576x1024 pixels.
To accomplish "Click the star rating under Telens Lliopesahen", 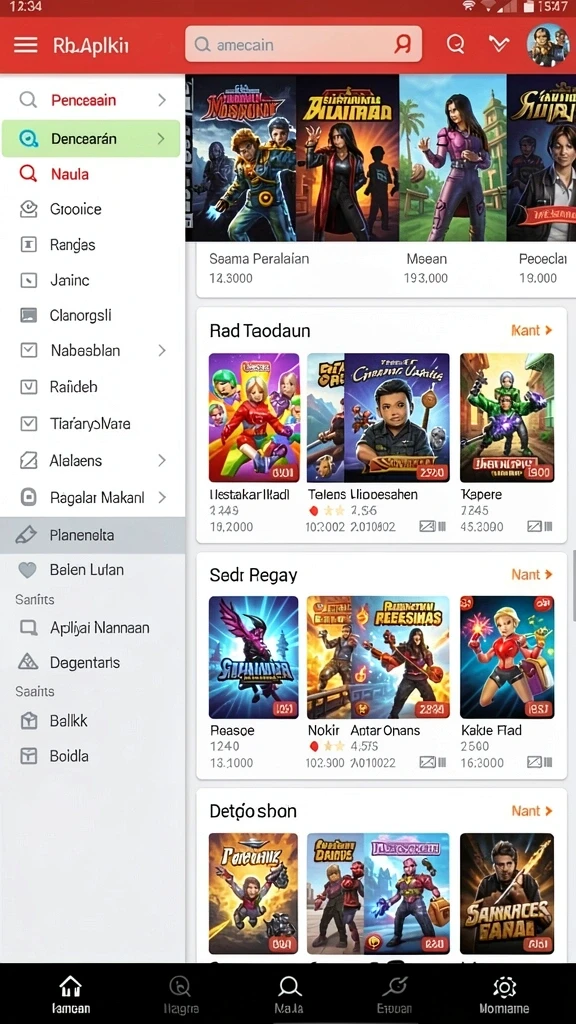I will tap(327, 511).
